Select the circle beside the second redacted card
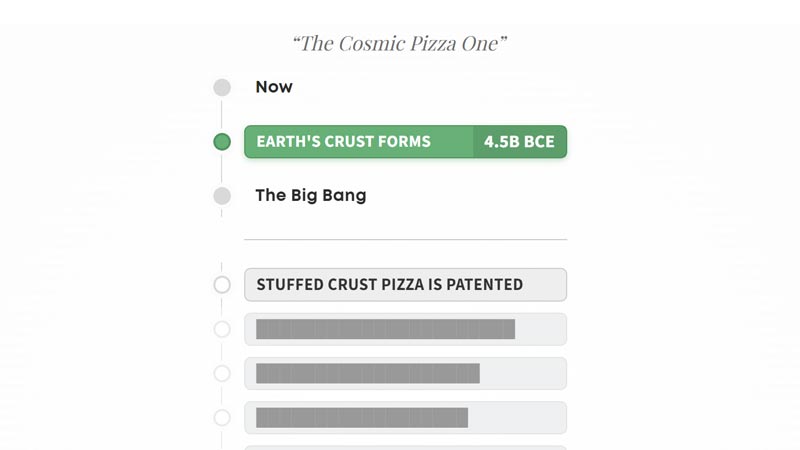 [x=222, y=373]
